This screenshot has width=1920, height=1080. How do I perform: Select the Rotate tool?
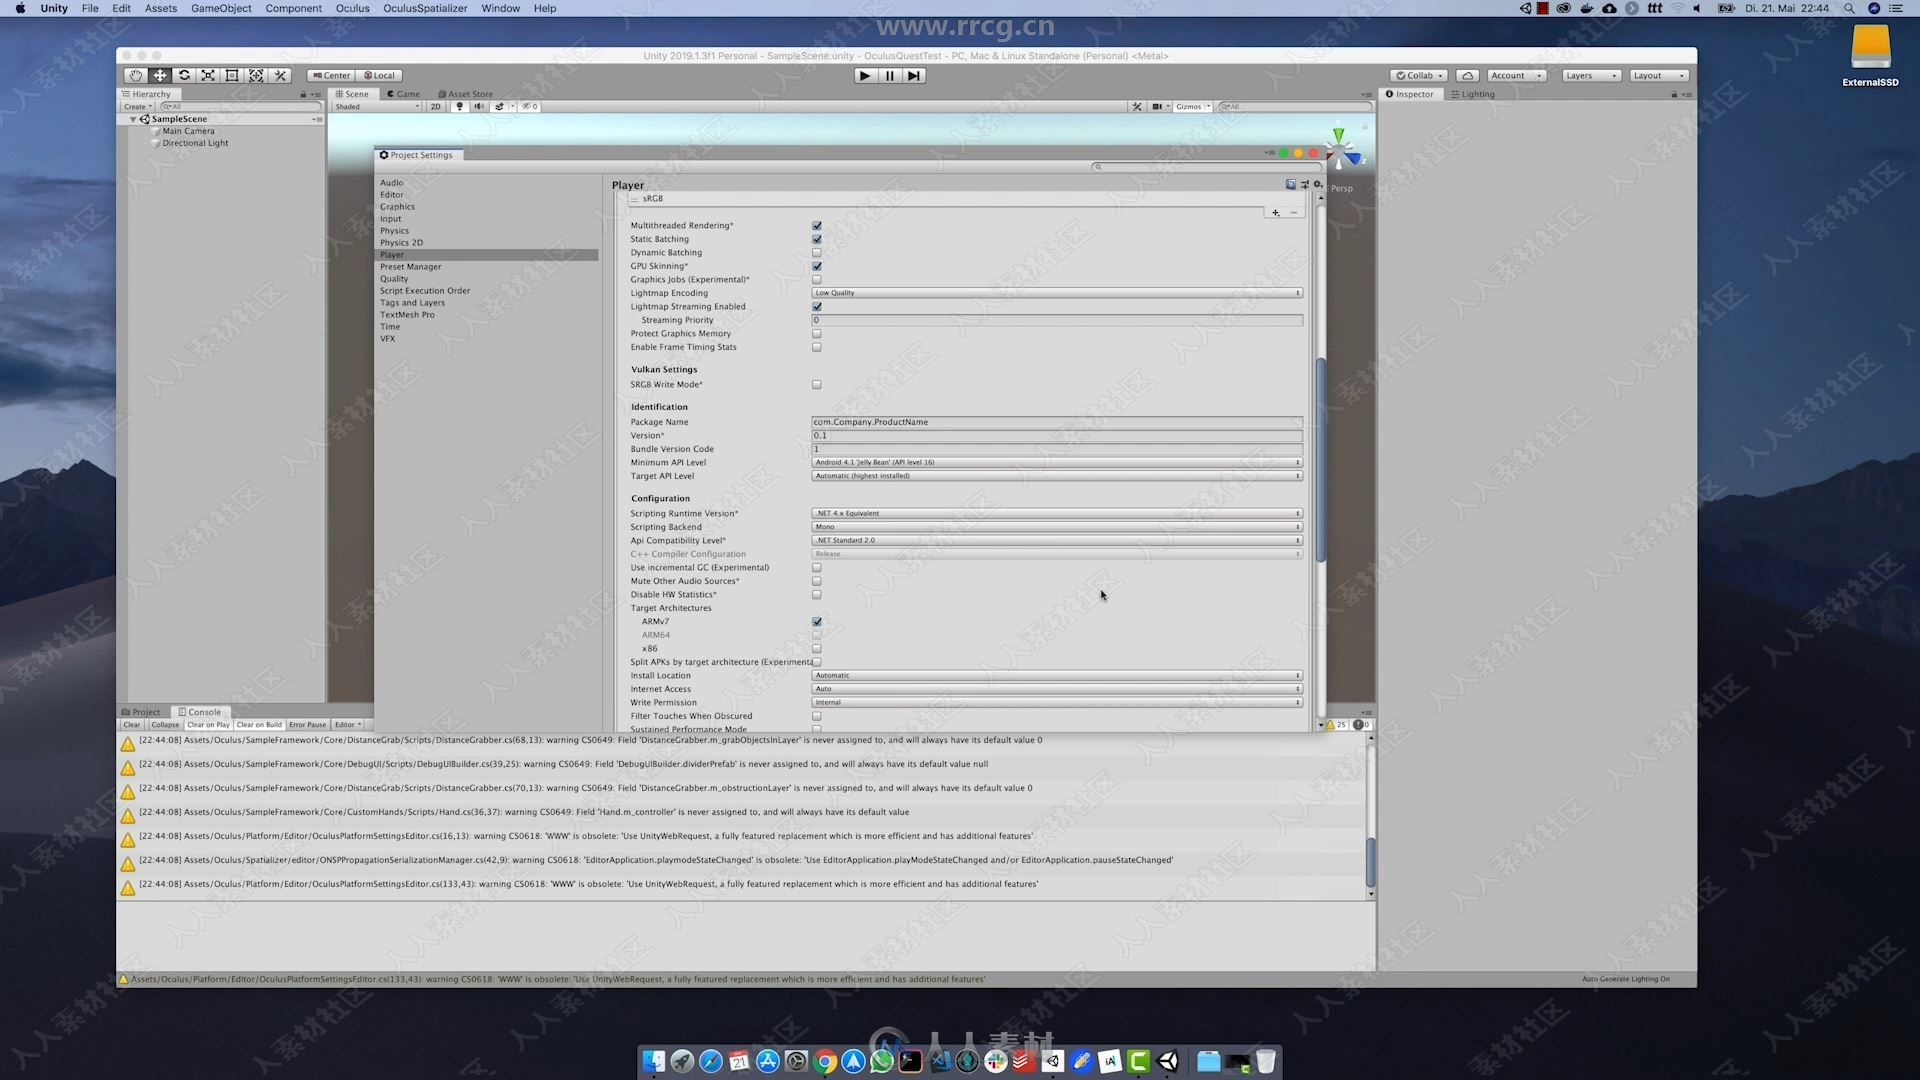[x=184, y=75]
